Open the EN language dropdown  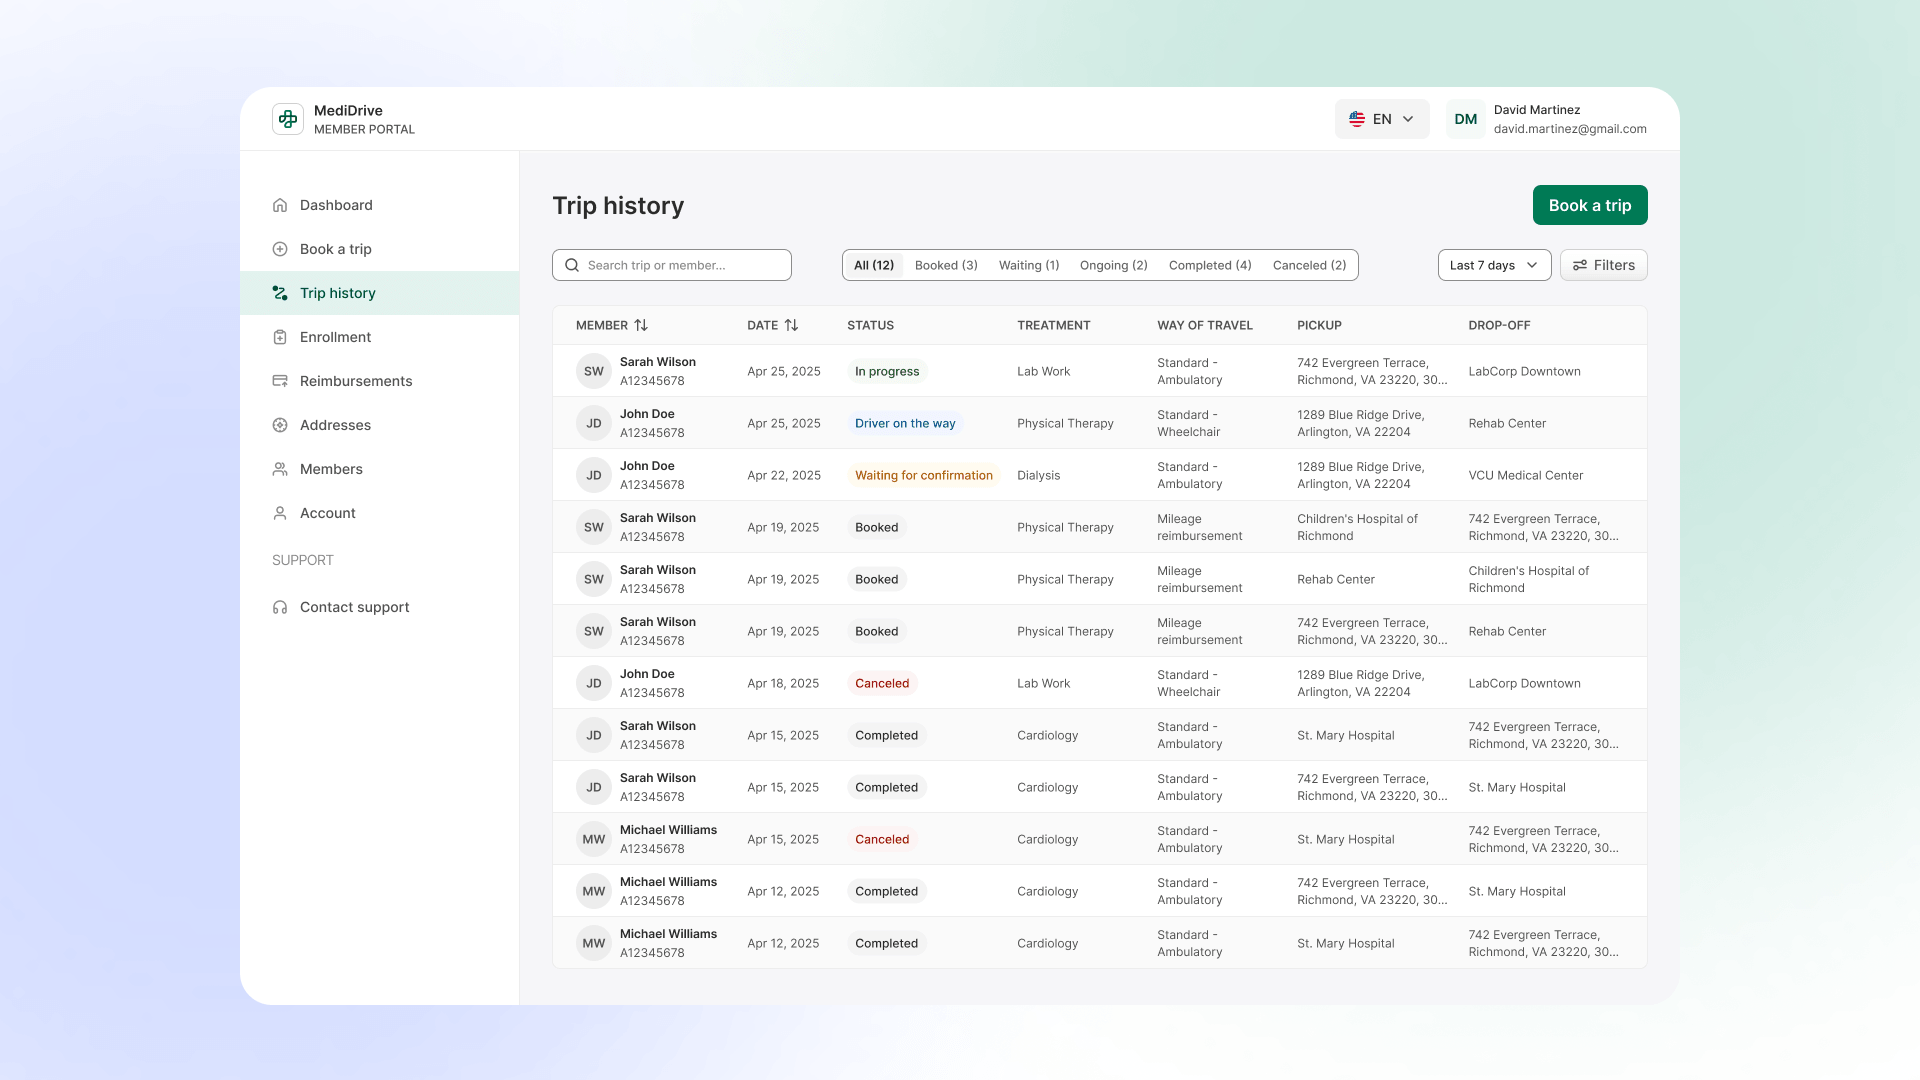[x=1382, y=119]
